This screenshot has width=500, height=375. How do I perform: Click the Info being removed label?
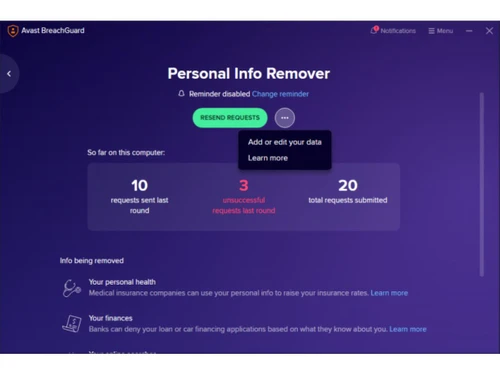click(x=92, y=261)
